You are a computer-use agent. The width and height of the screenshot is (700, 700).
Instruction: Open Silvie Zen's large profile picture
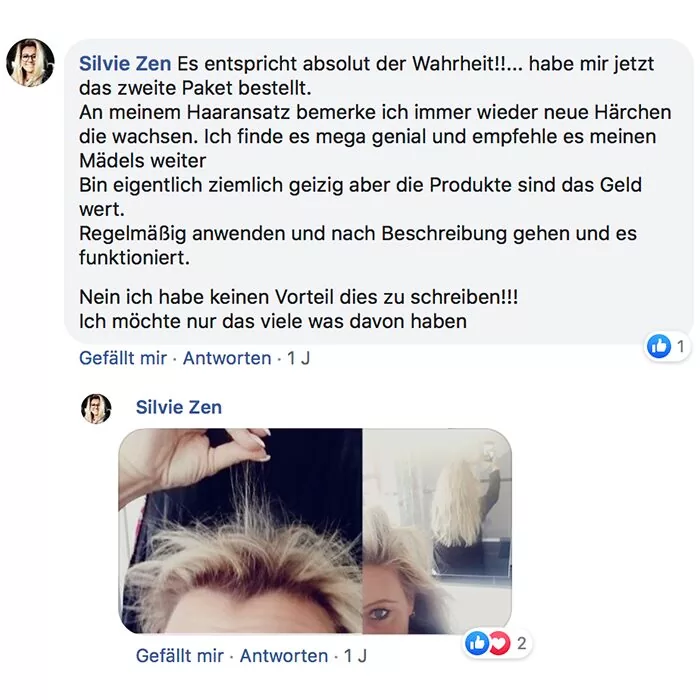click(30, 62)
